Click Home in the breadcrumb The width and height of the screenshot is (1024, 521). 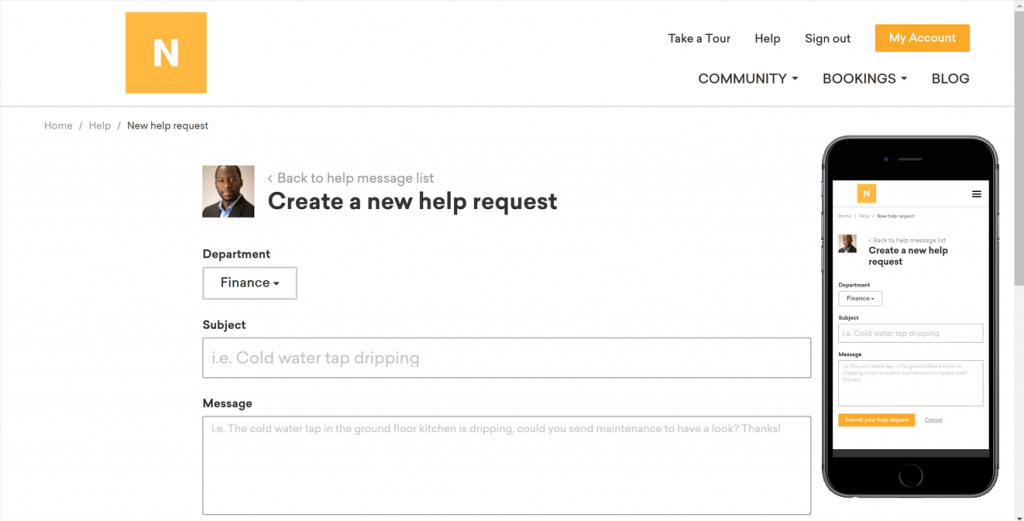click(x=58, y=126)
